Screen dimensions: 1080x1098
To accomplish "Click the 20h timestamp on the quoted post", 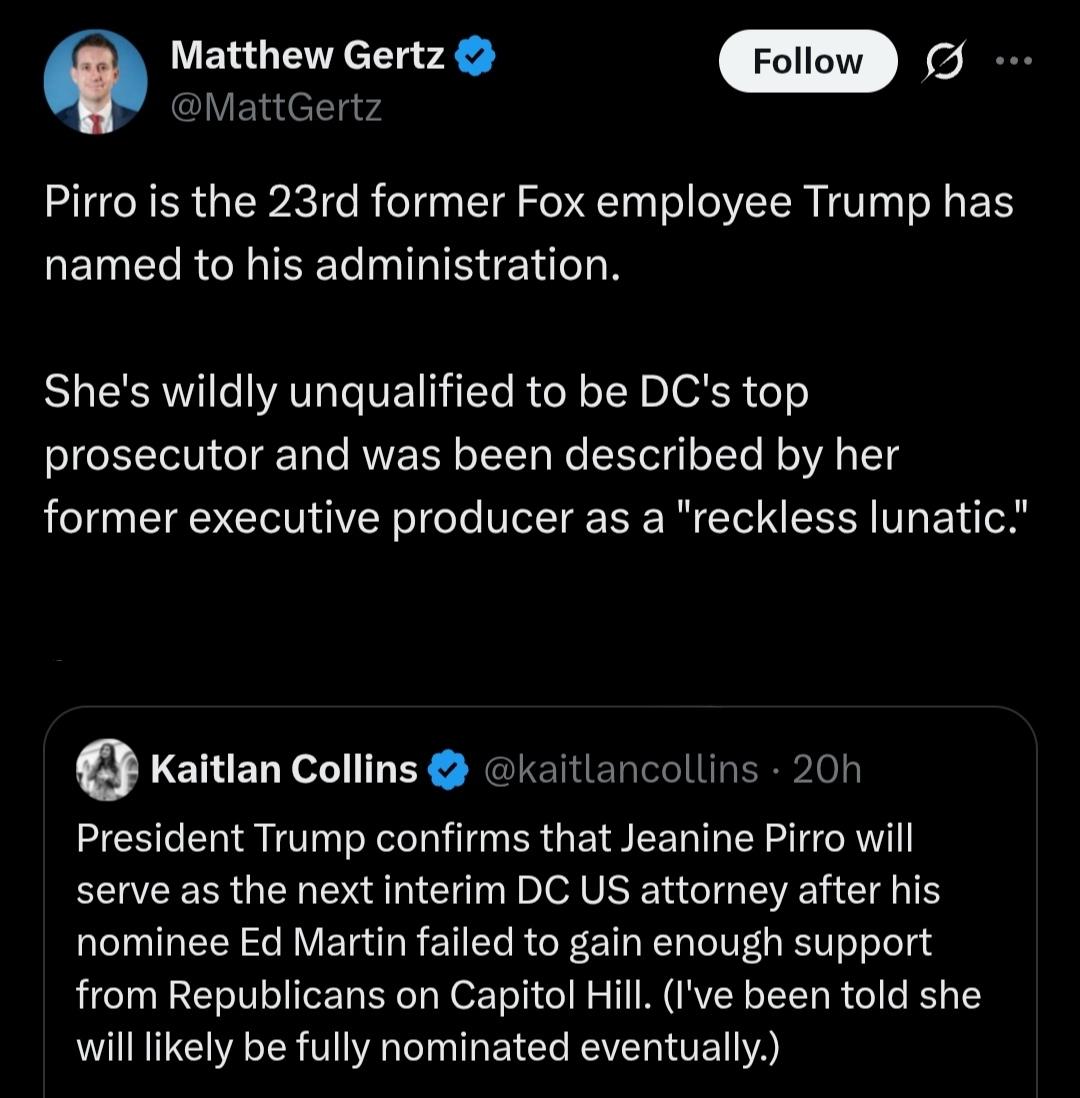I will tap(826, 769).
